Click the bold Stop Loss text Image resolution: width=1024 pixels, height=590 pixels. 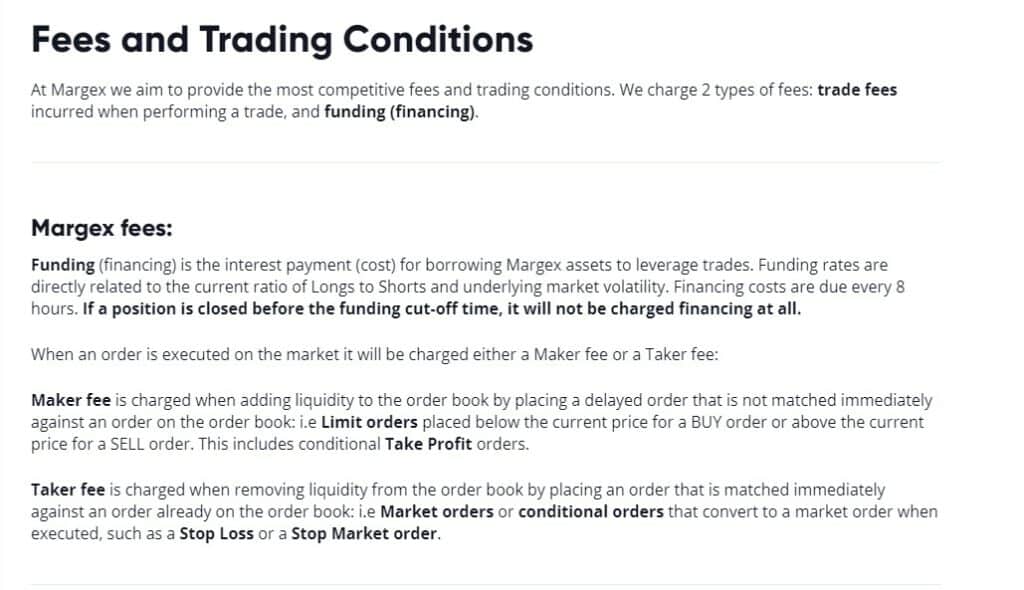pyautogui.click(x=216, y=534)
